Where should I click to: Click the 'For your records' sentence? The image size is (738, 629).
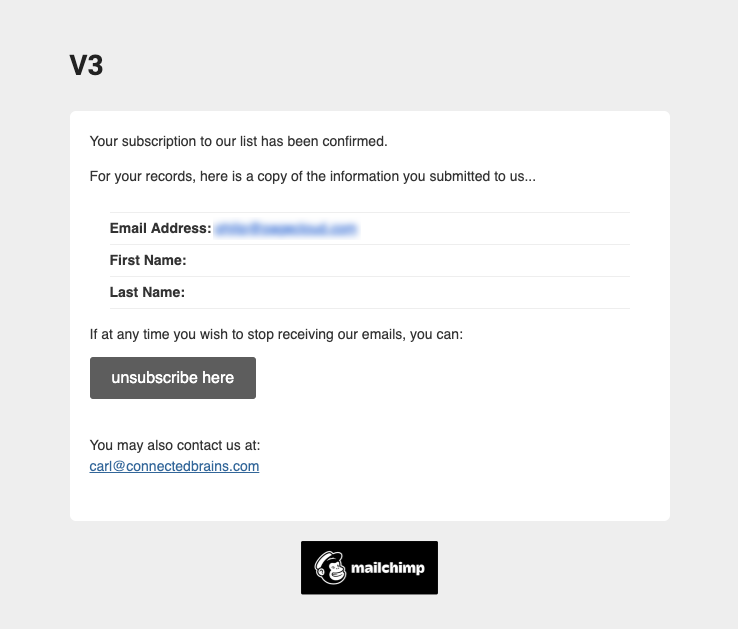coord(313,177)
